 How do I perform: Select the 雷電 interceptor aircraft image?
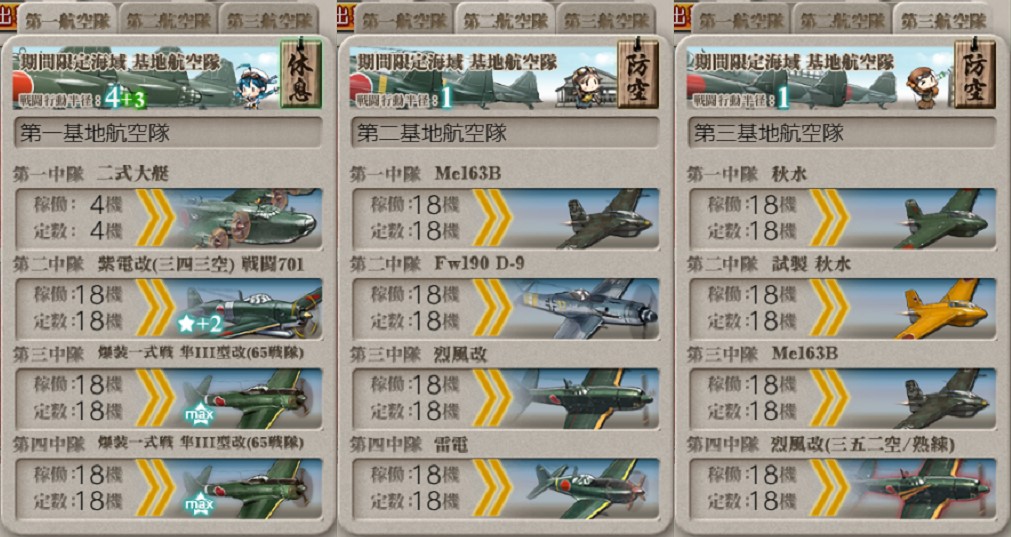coord(587,489)
